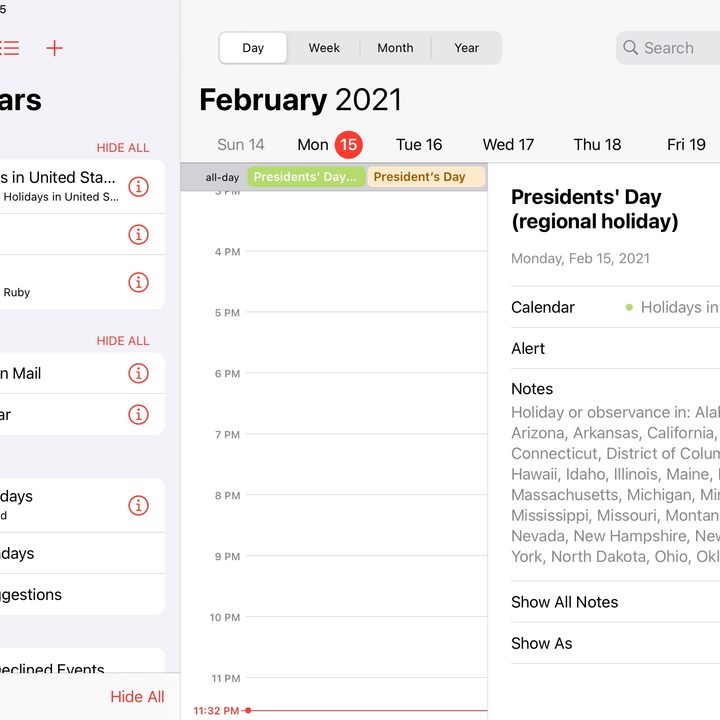Open green Presidents' Day all-day event
Screen dimensions: 720x720
[306, 177]
